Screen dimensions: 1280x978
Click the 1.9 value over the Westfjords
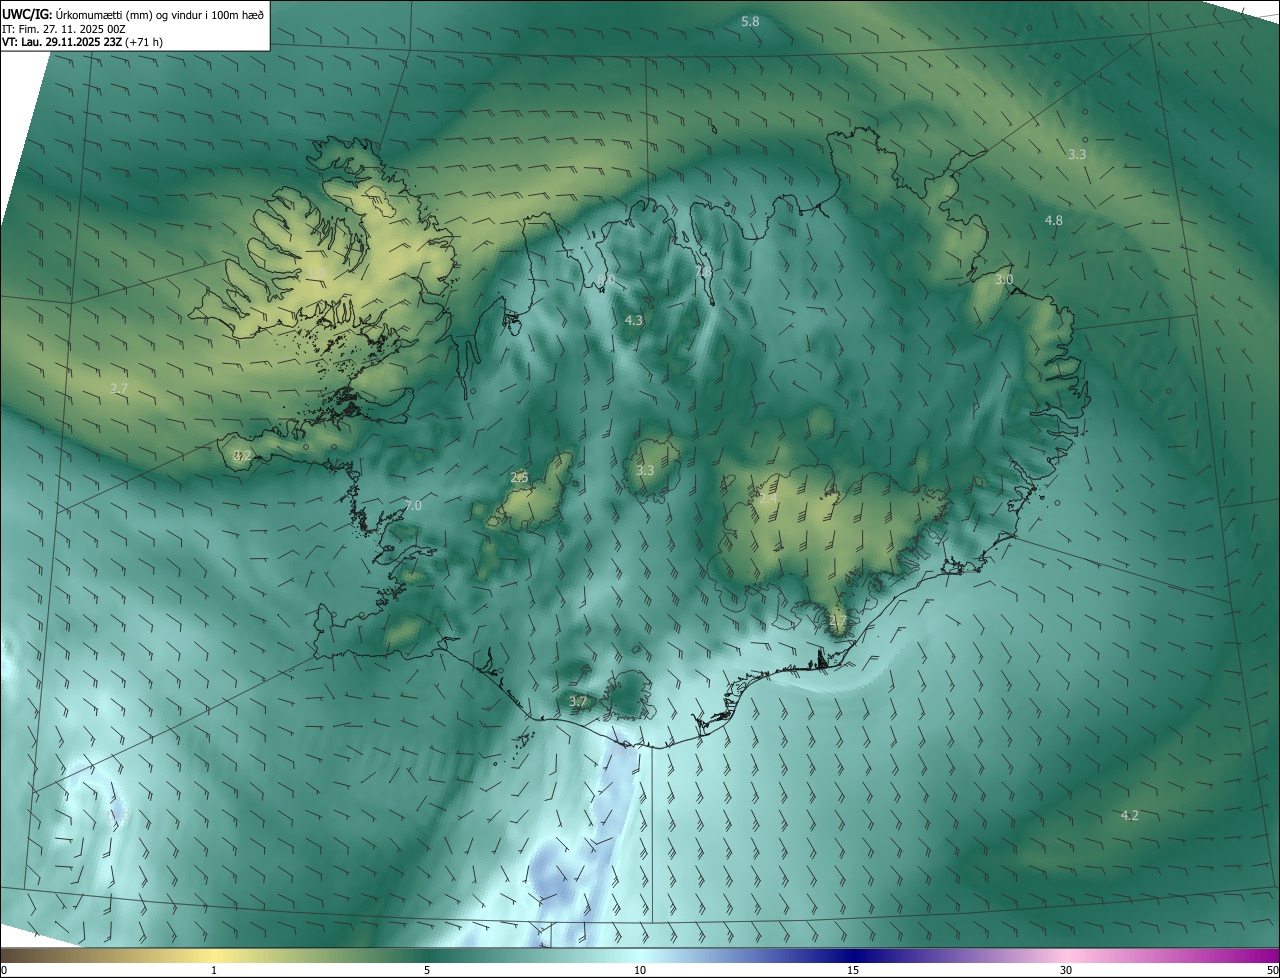coord(316,273)
